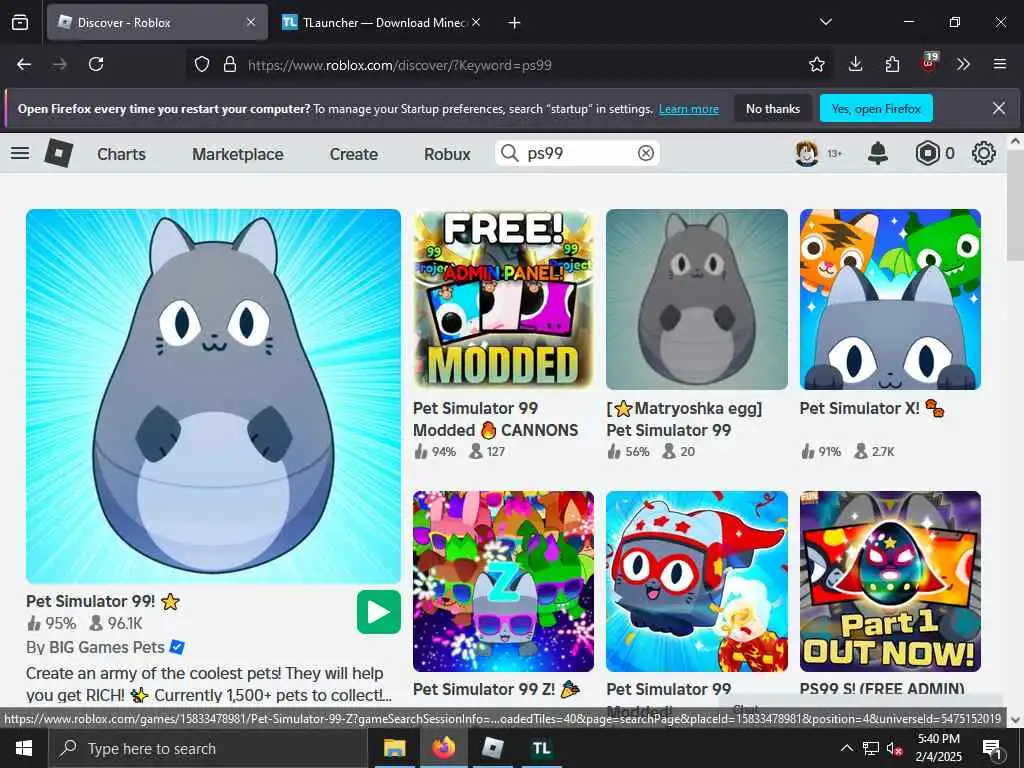Screen dimensions: 1024x768
Task: Open the BIG Games Pets creator link
Action: [104, 647]
